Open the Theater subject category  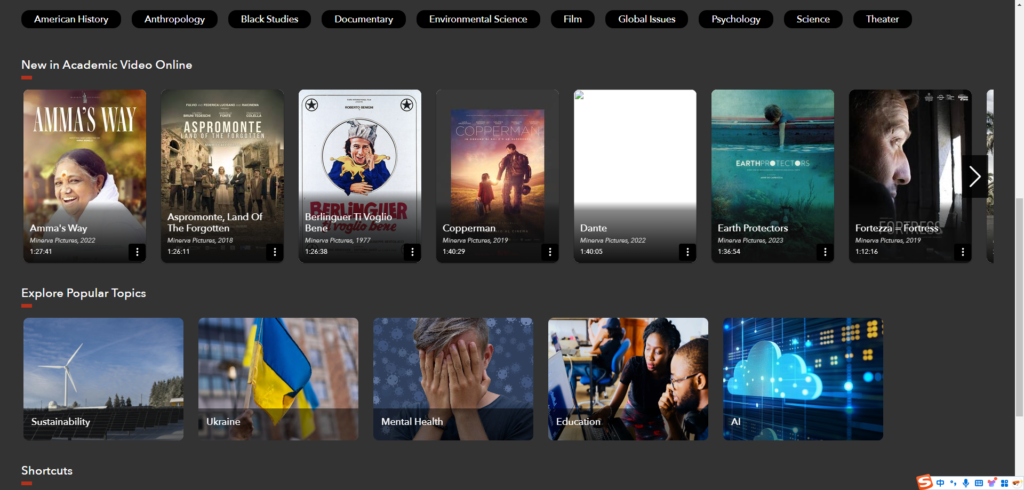[882, 19]
